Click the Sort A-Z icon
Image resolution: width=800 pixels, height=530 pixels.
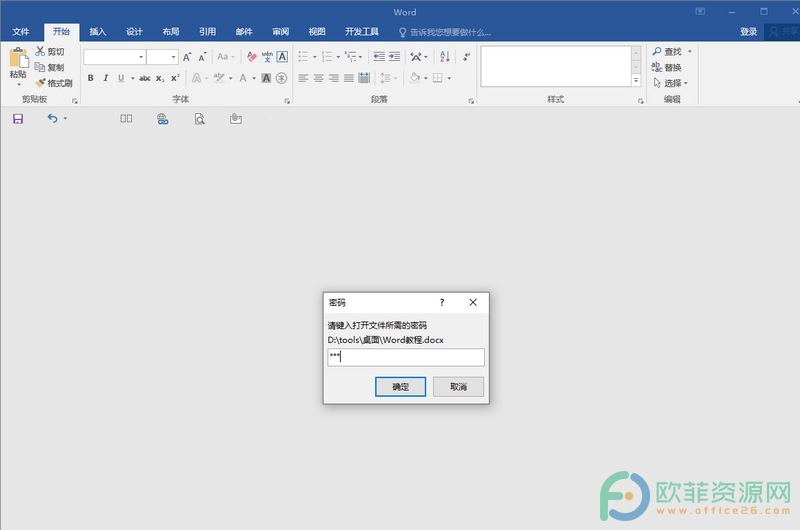pyautogui.click(x=445, y=57)
